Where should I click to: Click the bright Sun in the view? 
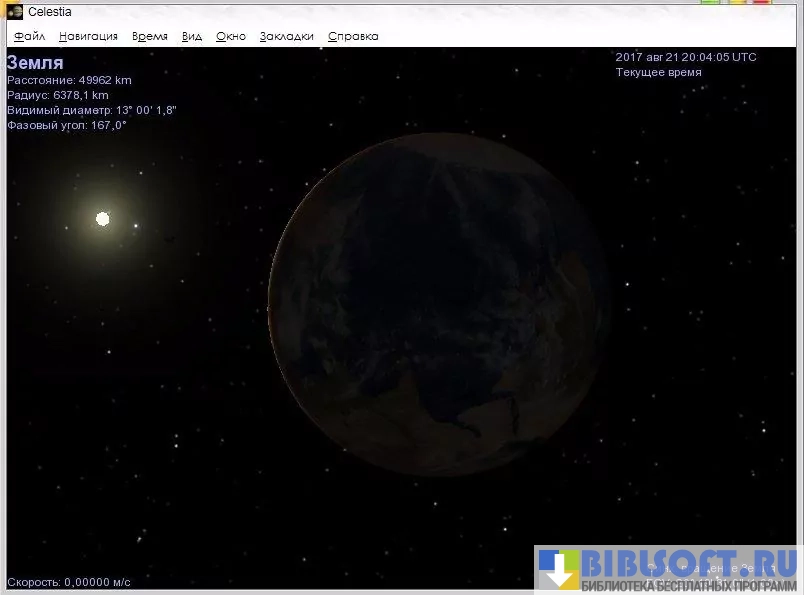pyautogui.click(x=102, y=218)
